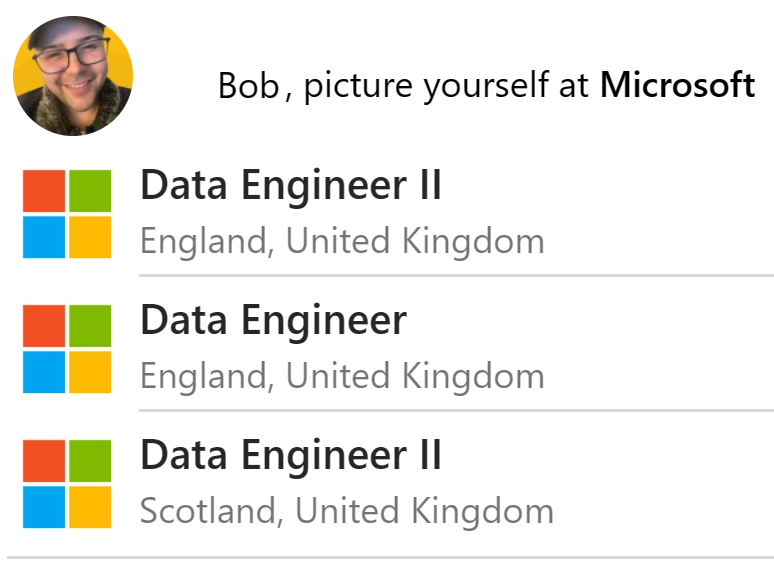Click green square in Scotland listing's logo
The image size is (774, 586).
pyautogui.click(x=90, y=462)
